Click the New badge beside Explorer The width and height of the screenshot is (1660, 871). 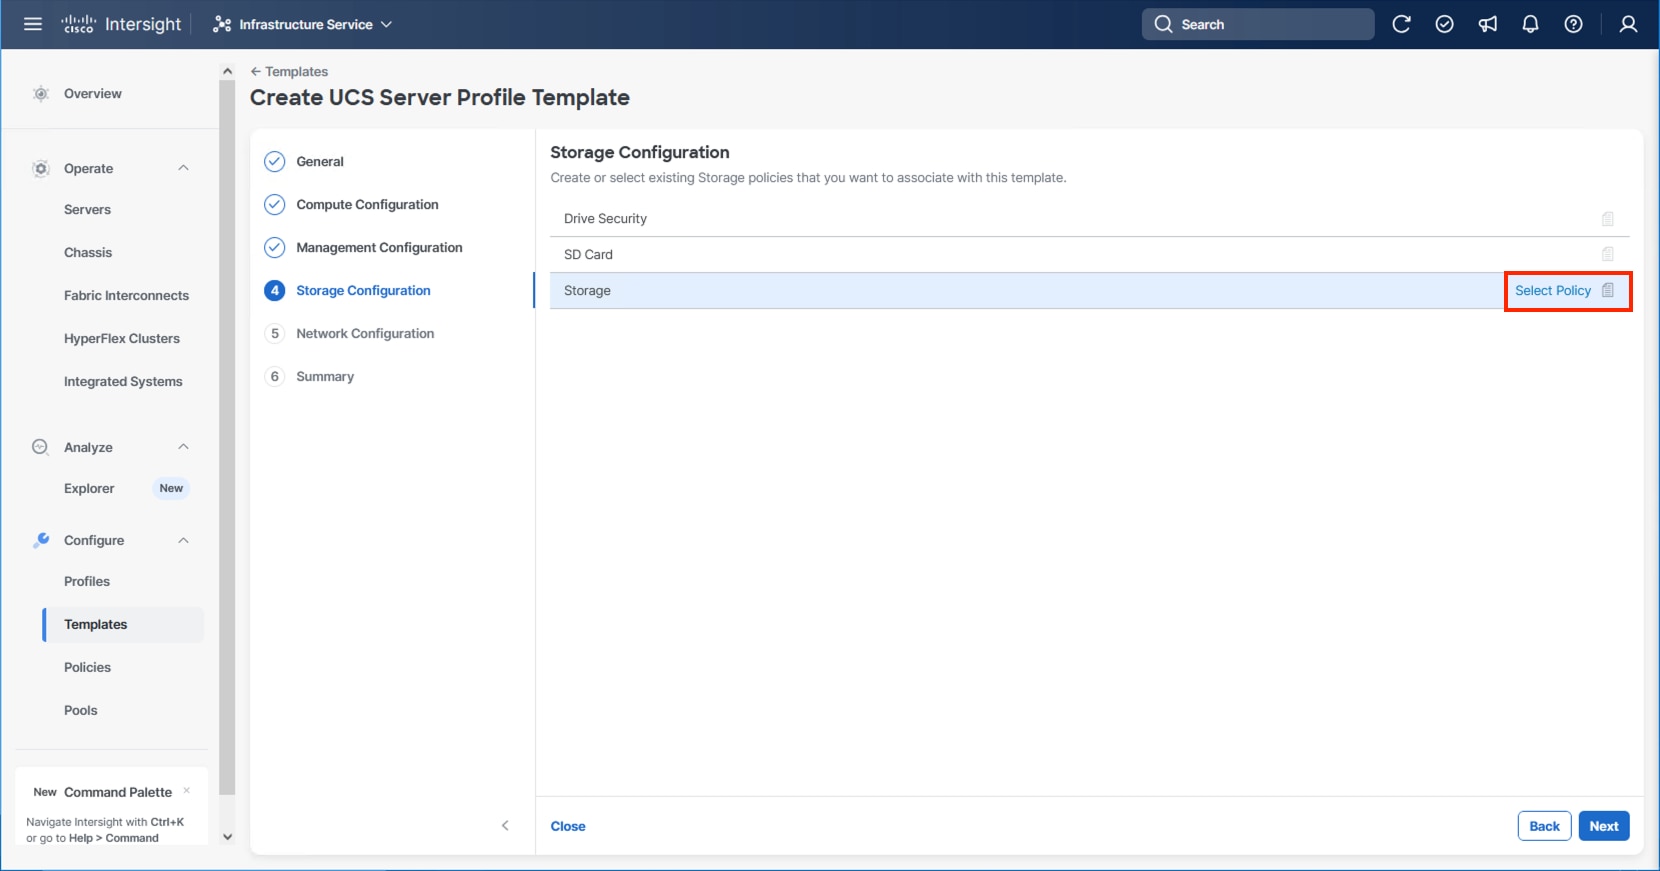point(171,489)
